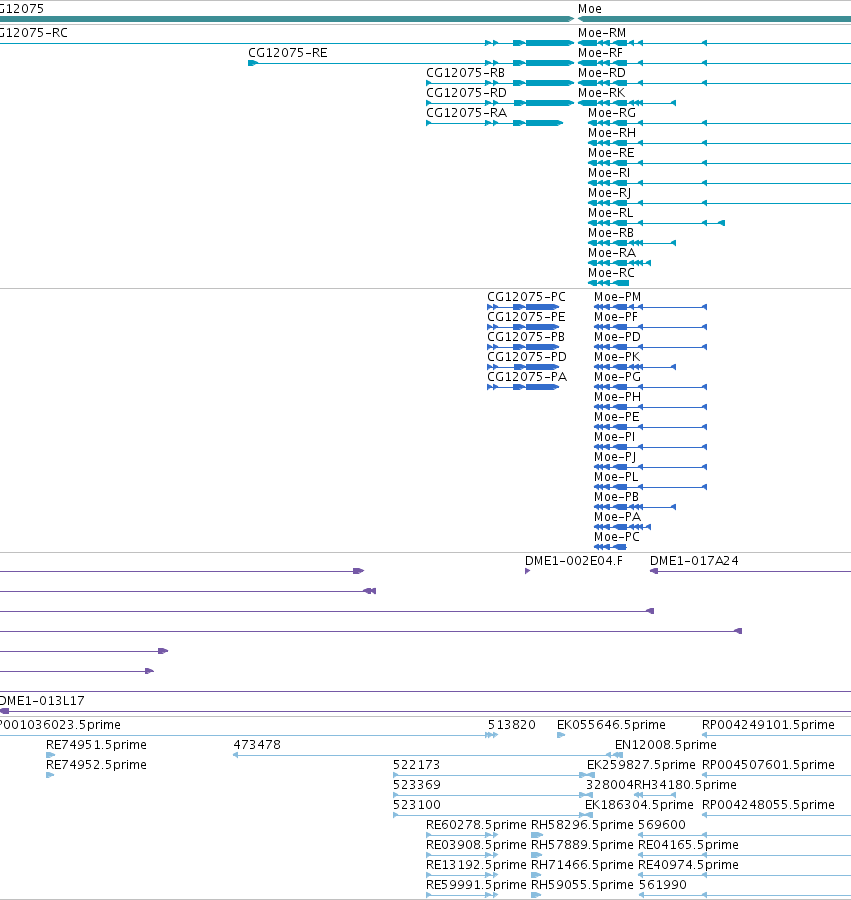Select the RE74952.5prime EST label
This screenshot has height=900, width=851.
[96, 765]
